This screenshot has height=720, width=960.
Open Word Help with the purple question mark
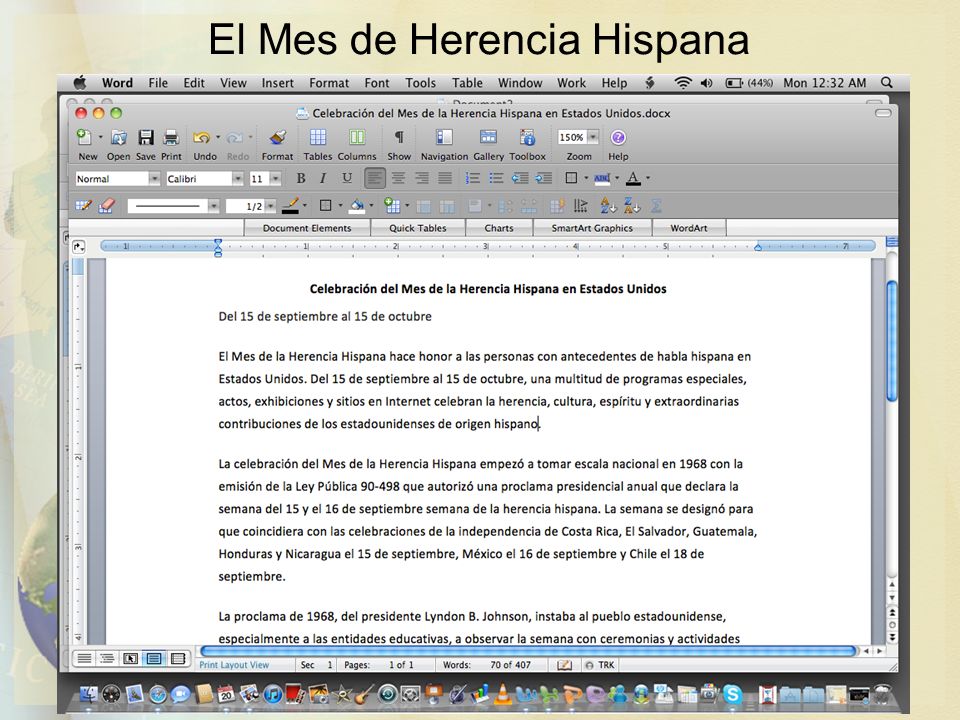click(x=618, y=138)
